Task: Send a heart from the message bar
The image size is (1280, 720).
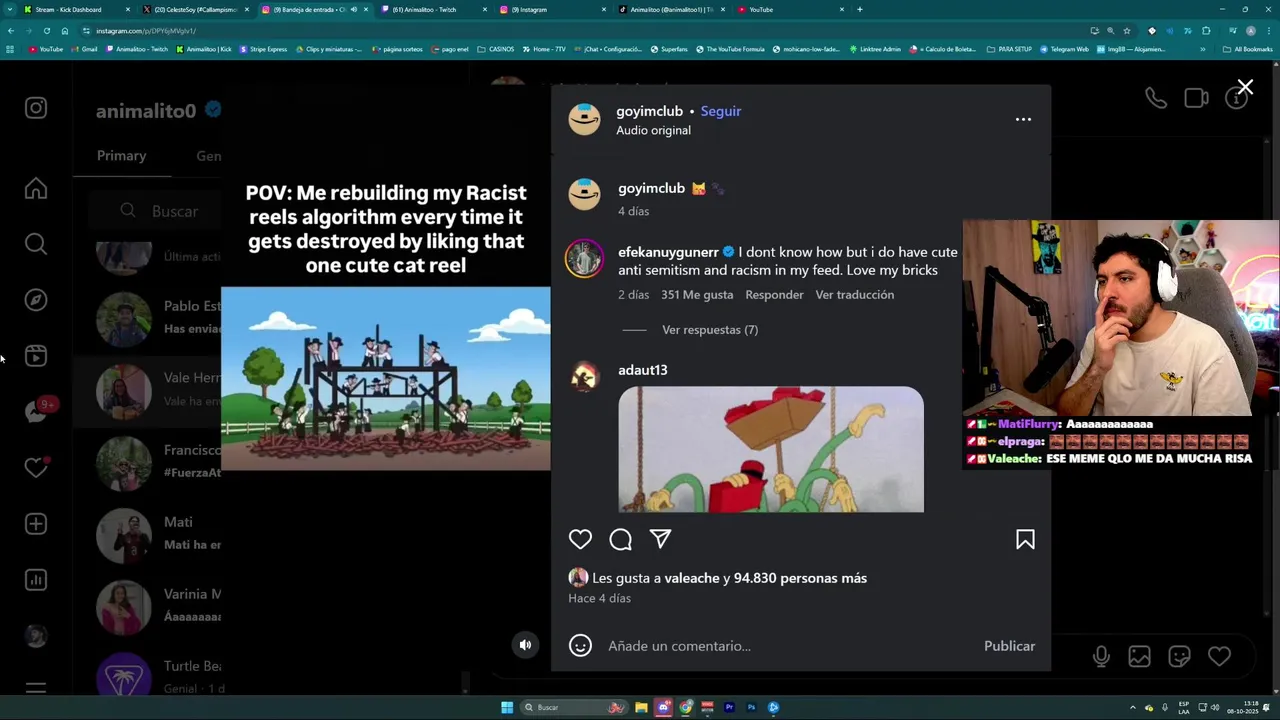Action: click(1219, 656)
